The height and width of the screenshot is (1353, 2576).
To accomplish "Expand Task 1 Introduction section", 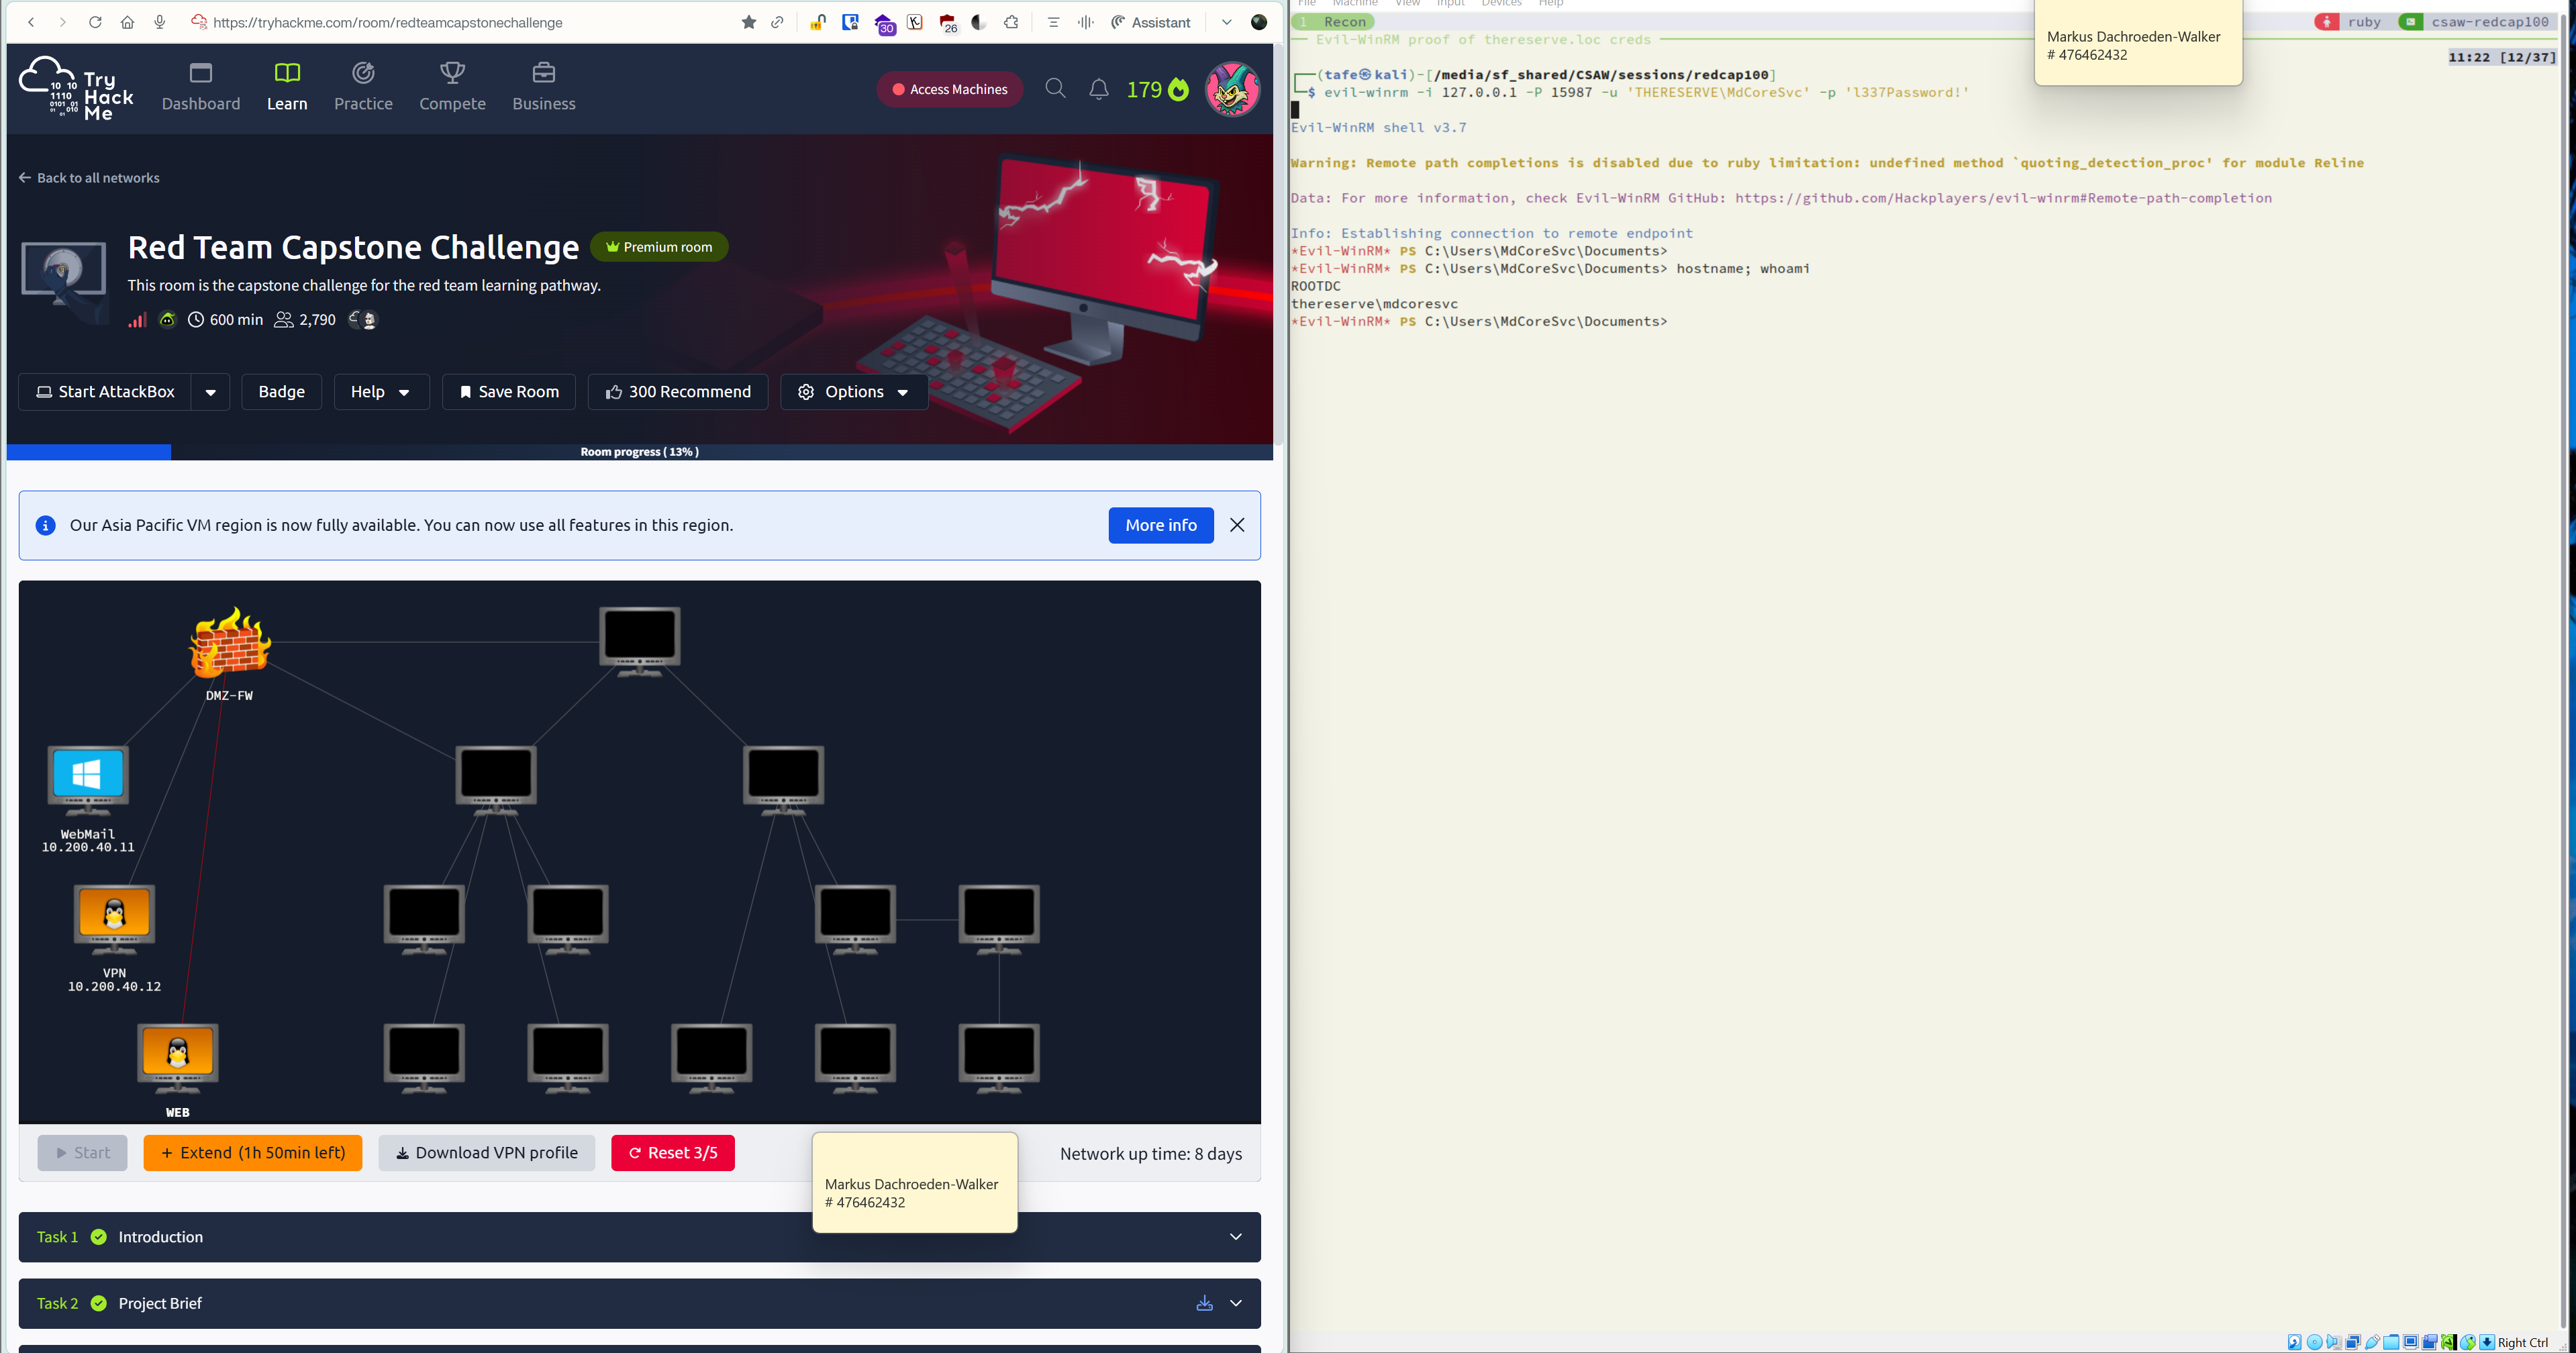I will tap(1235, 1237).
